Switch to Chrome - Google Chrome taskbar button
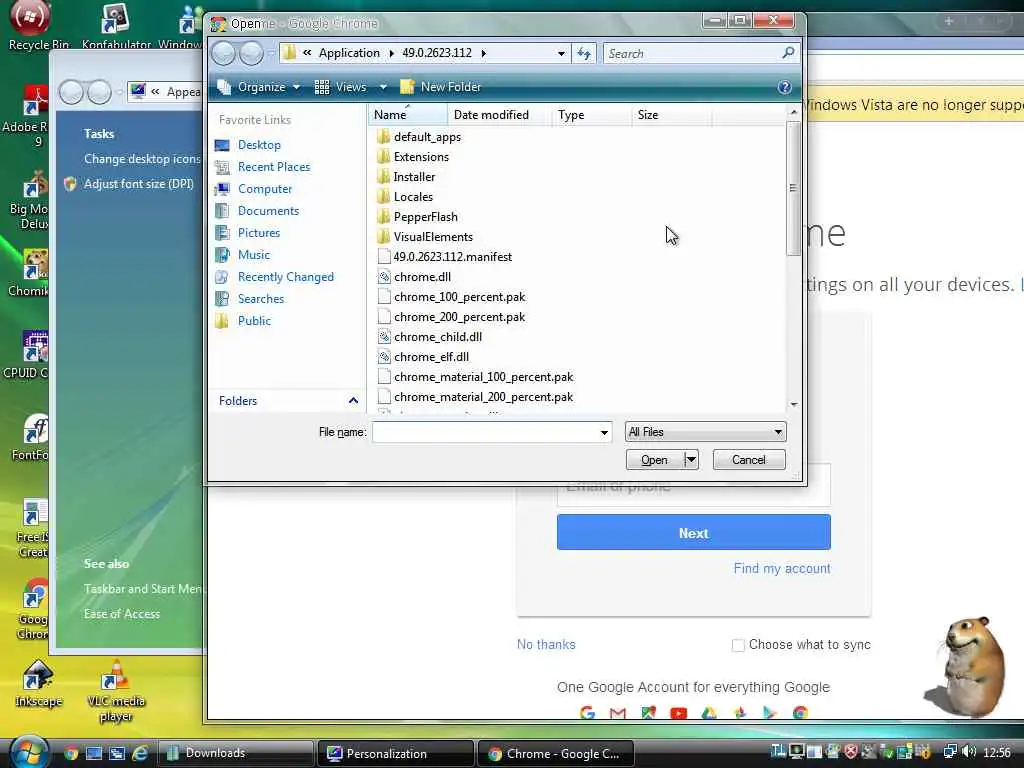The height and width of the screenshot is (768, 1024). (x=556, y=754)
